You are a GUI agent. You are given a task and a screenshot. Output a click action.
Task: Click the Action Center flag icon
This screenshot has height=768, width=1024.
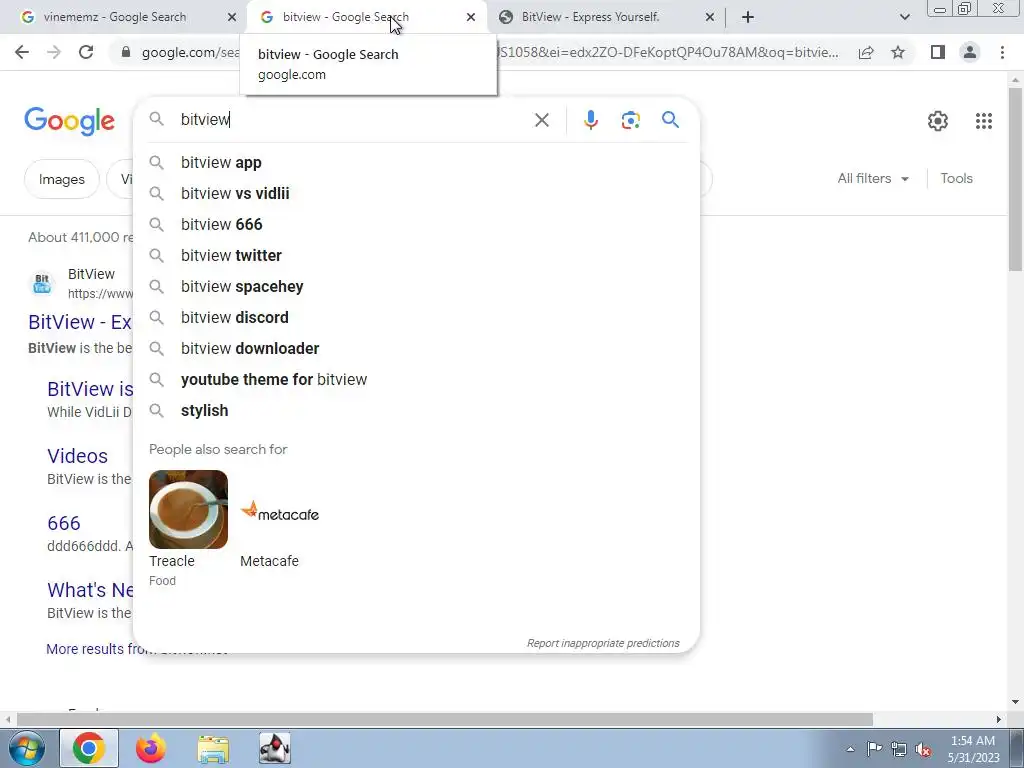pyautogui.click(x=874, y=749)
